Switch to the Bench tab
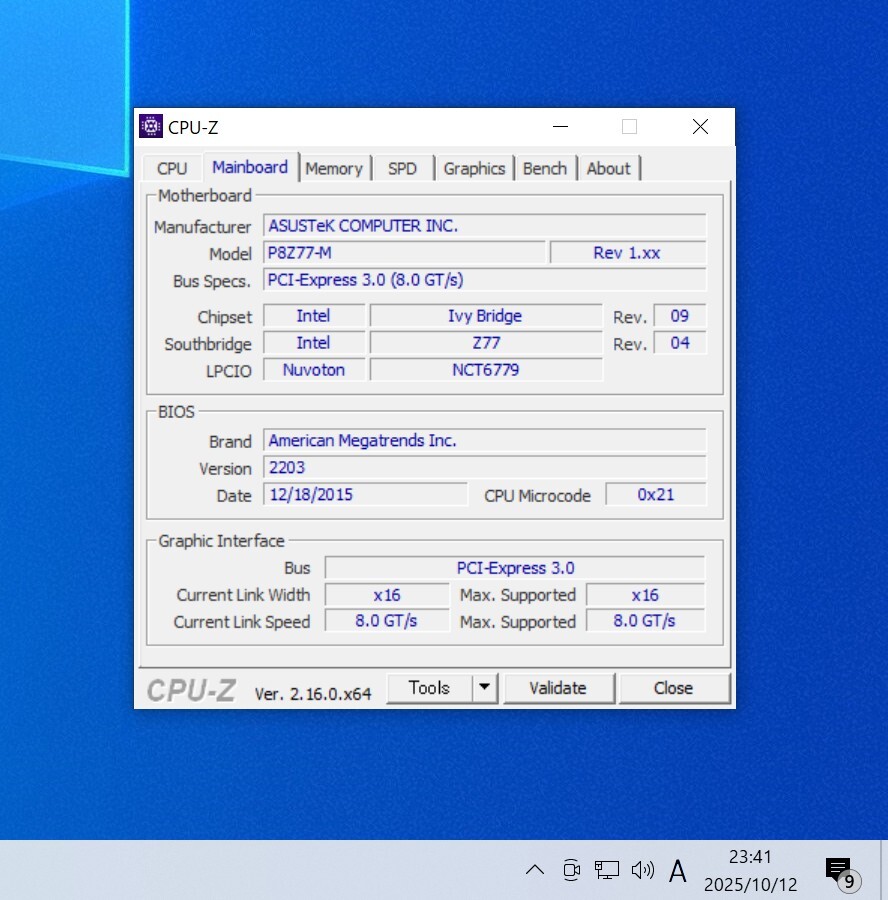 click(544, 169)
